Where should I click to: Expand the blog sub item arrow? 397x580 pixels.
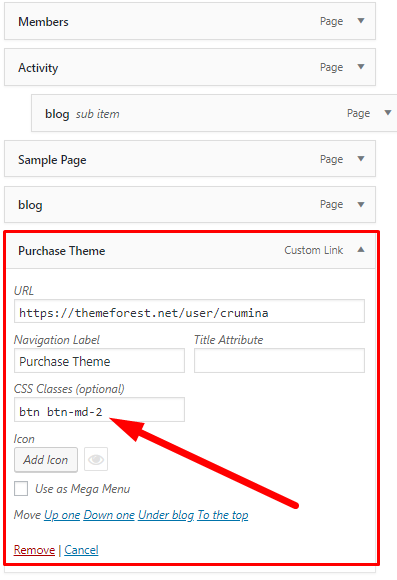pos(388,113)
